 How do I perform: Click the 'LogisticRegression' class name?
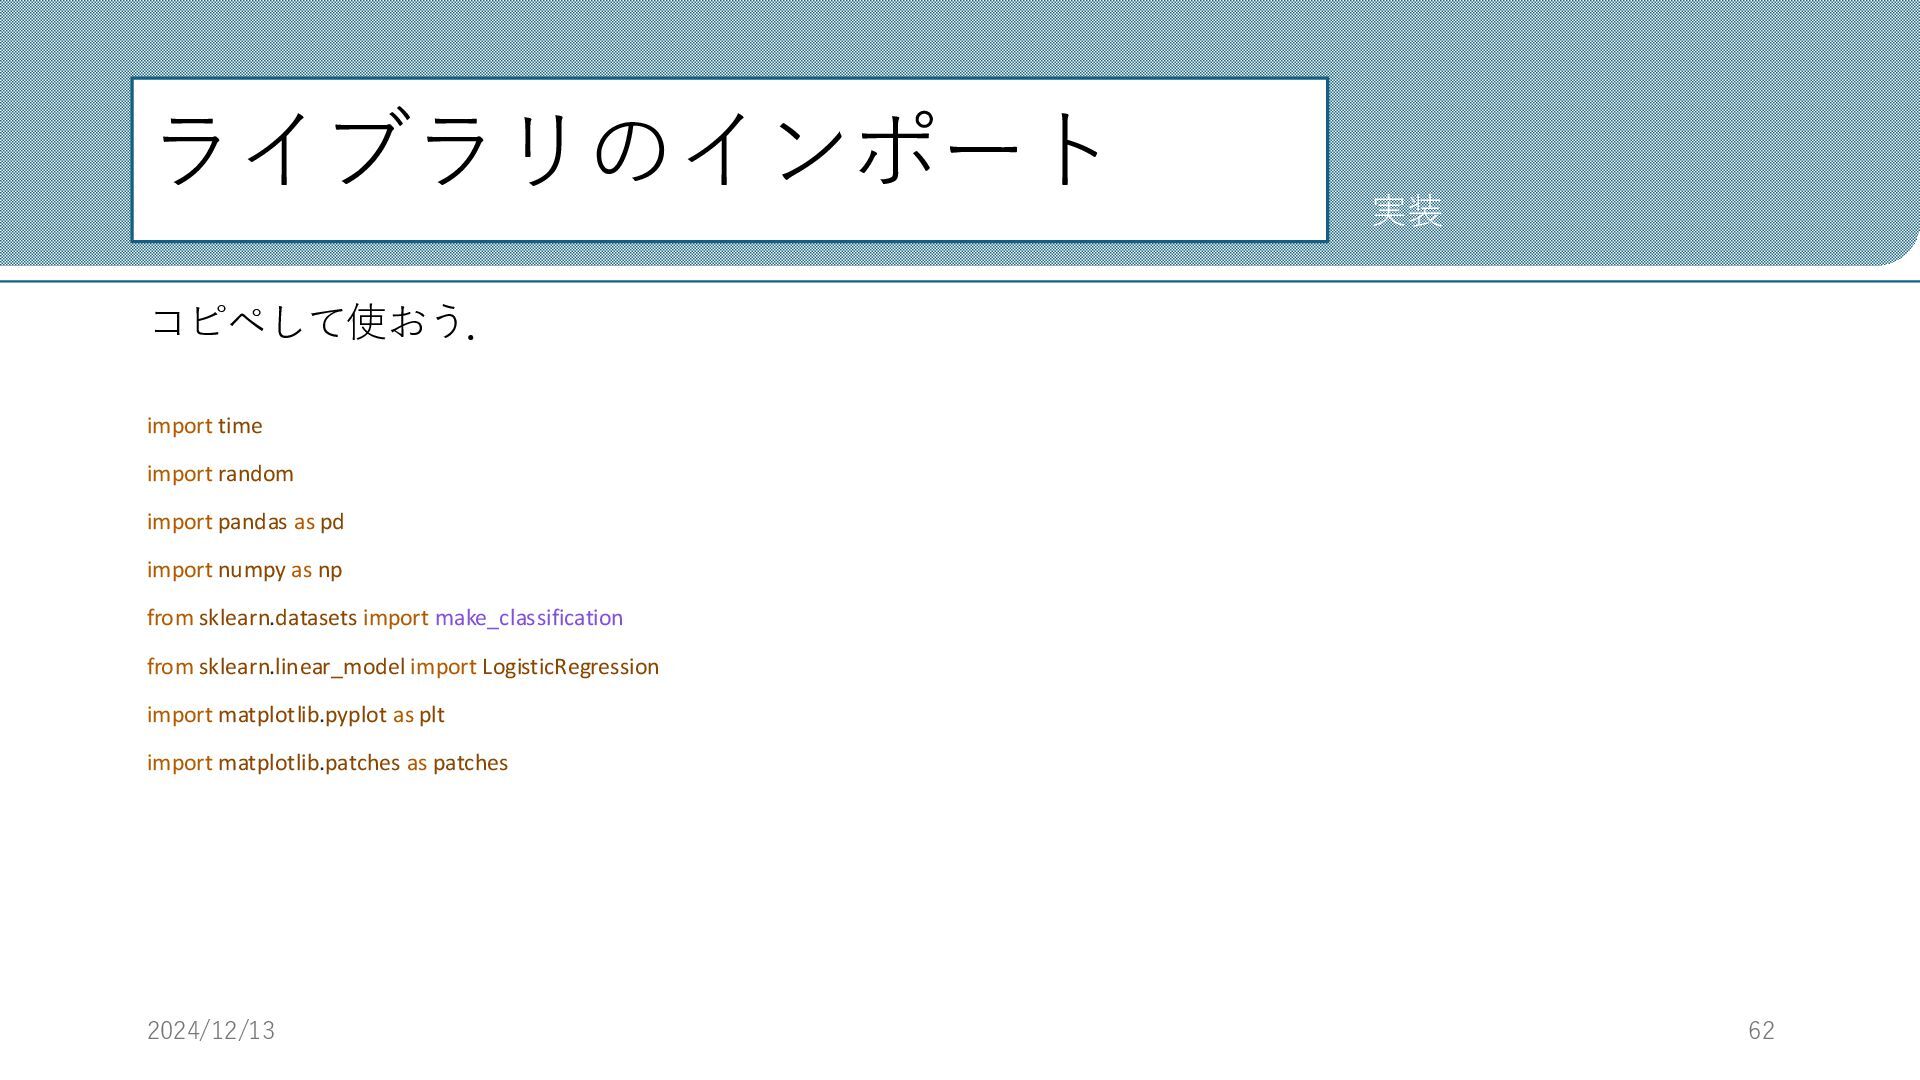click(x=570, y=667)
